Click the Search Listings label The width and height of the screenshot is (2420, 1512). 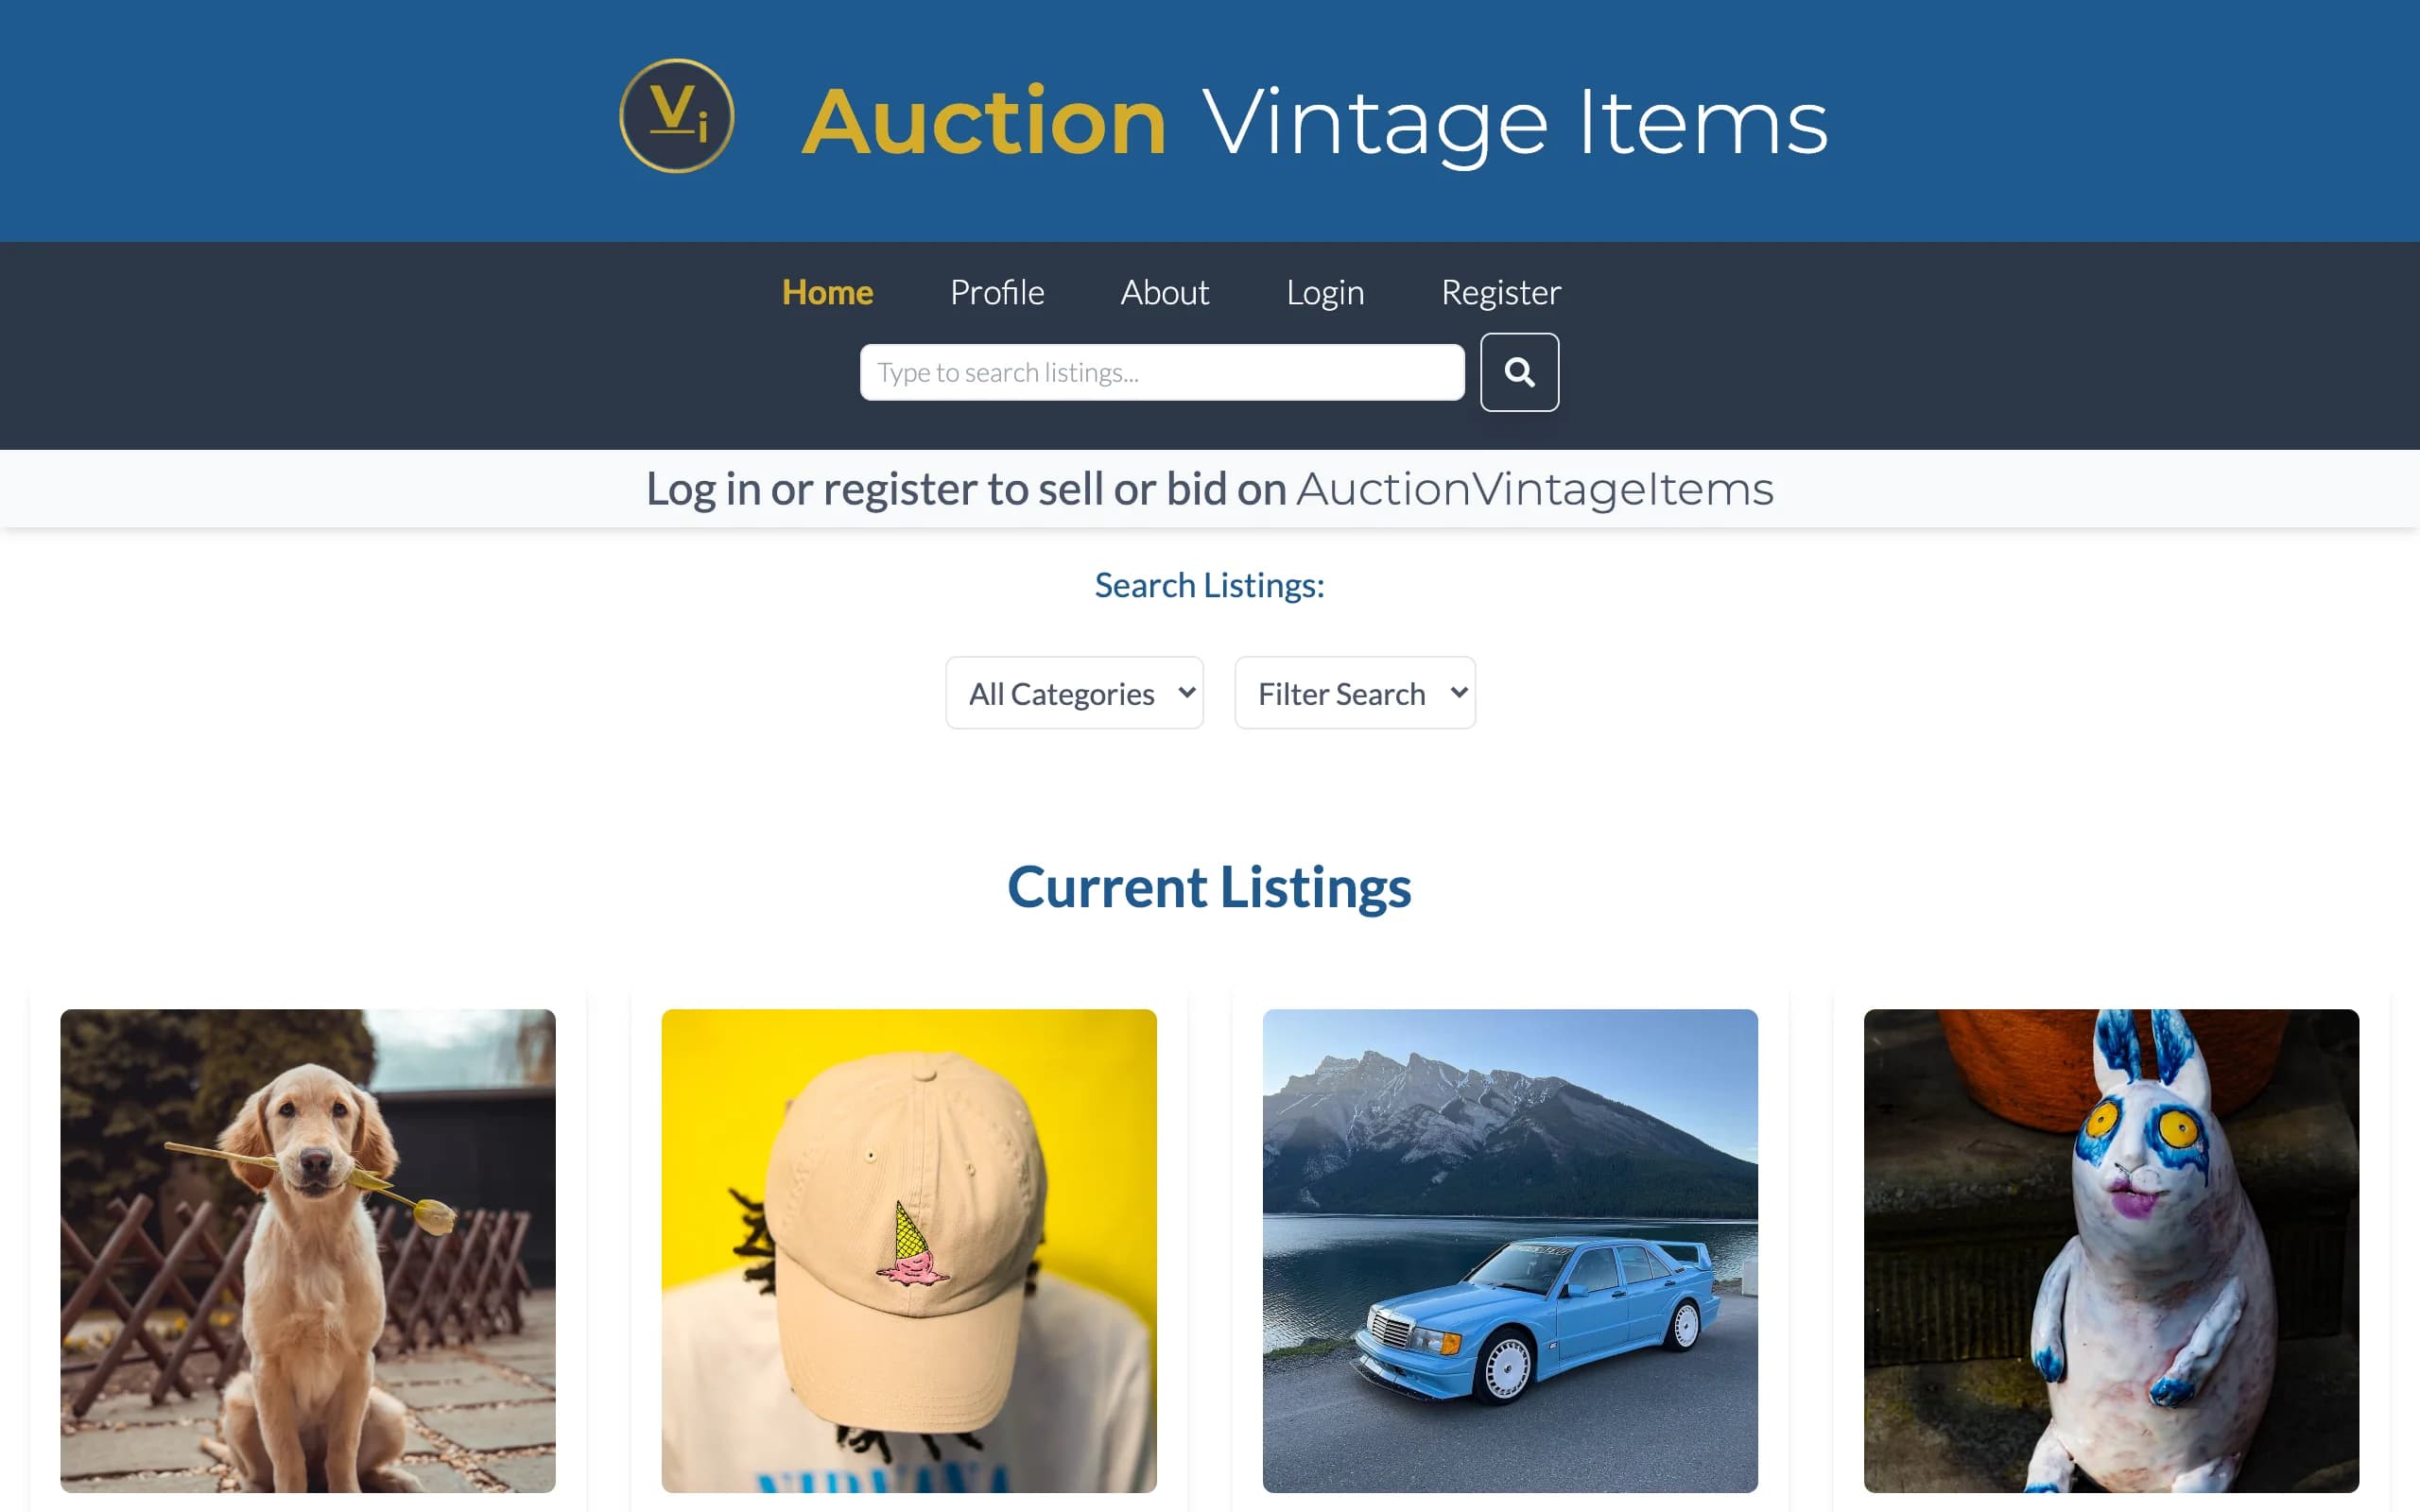click(x=1209, y=585)
